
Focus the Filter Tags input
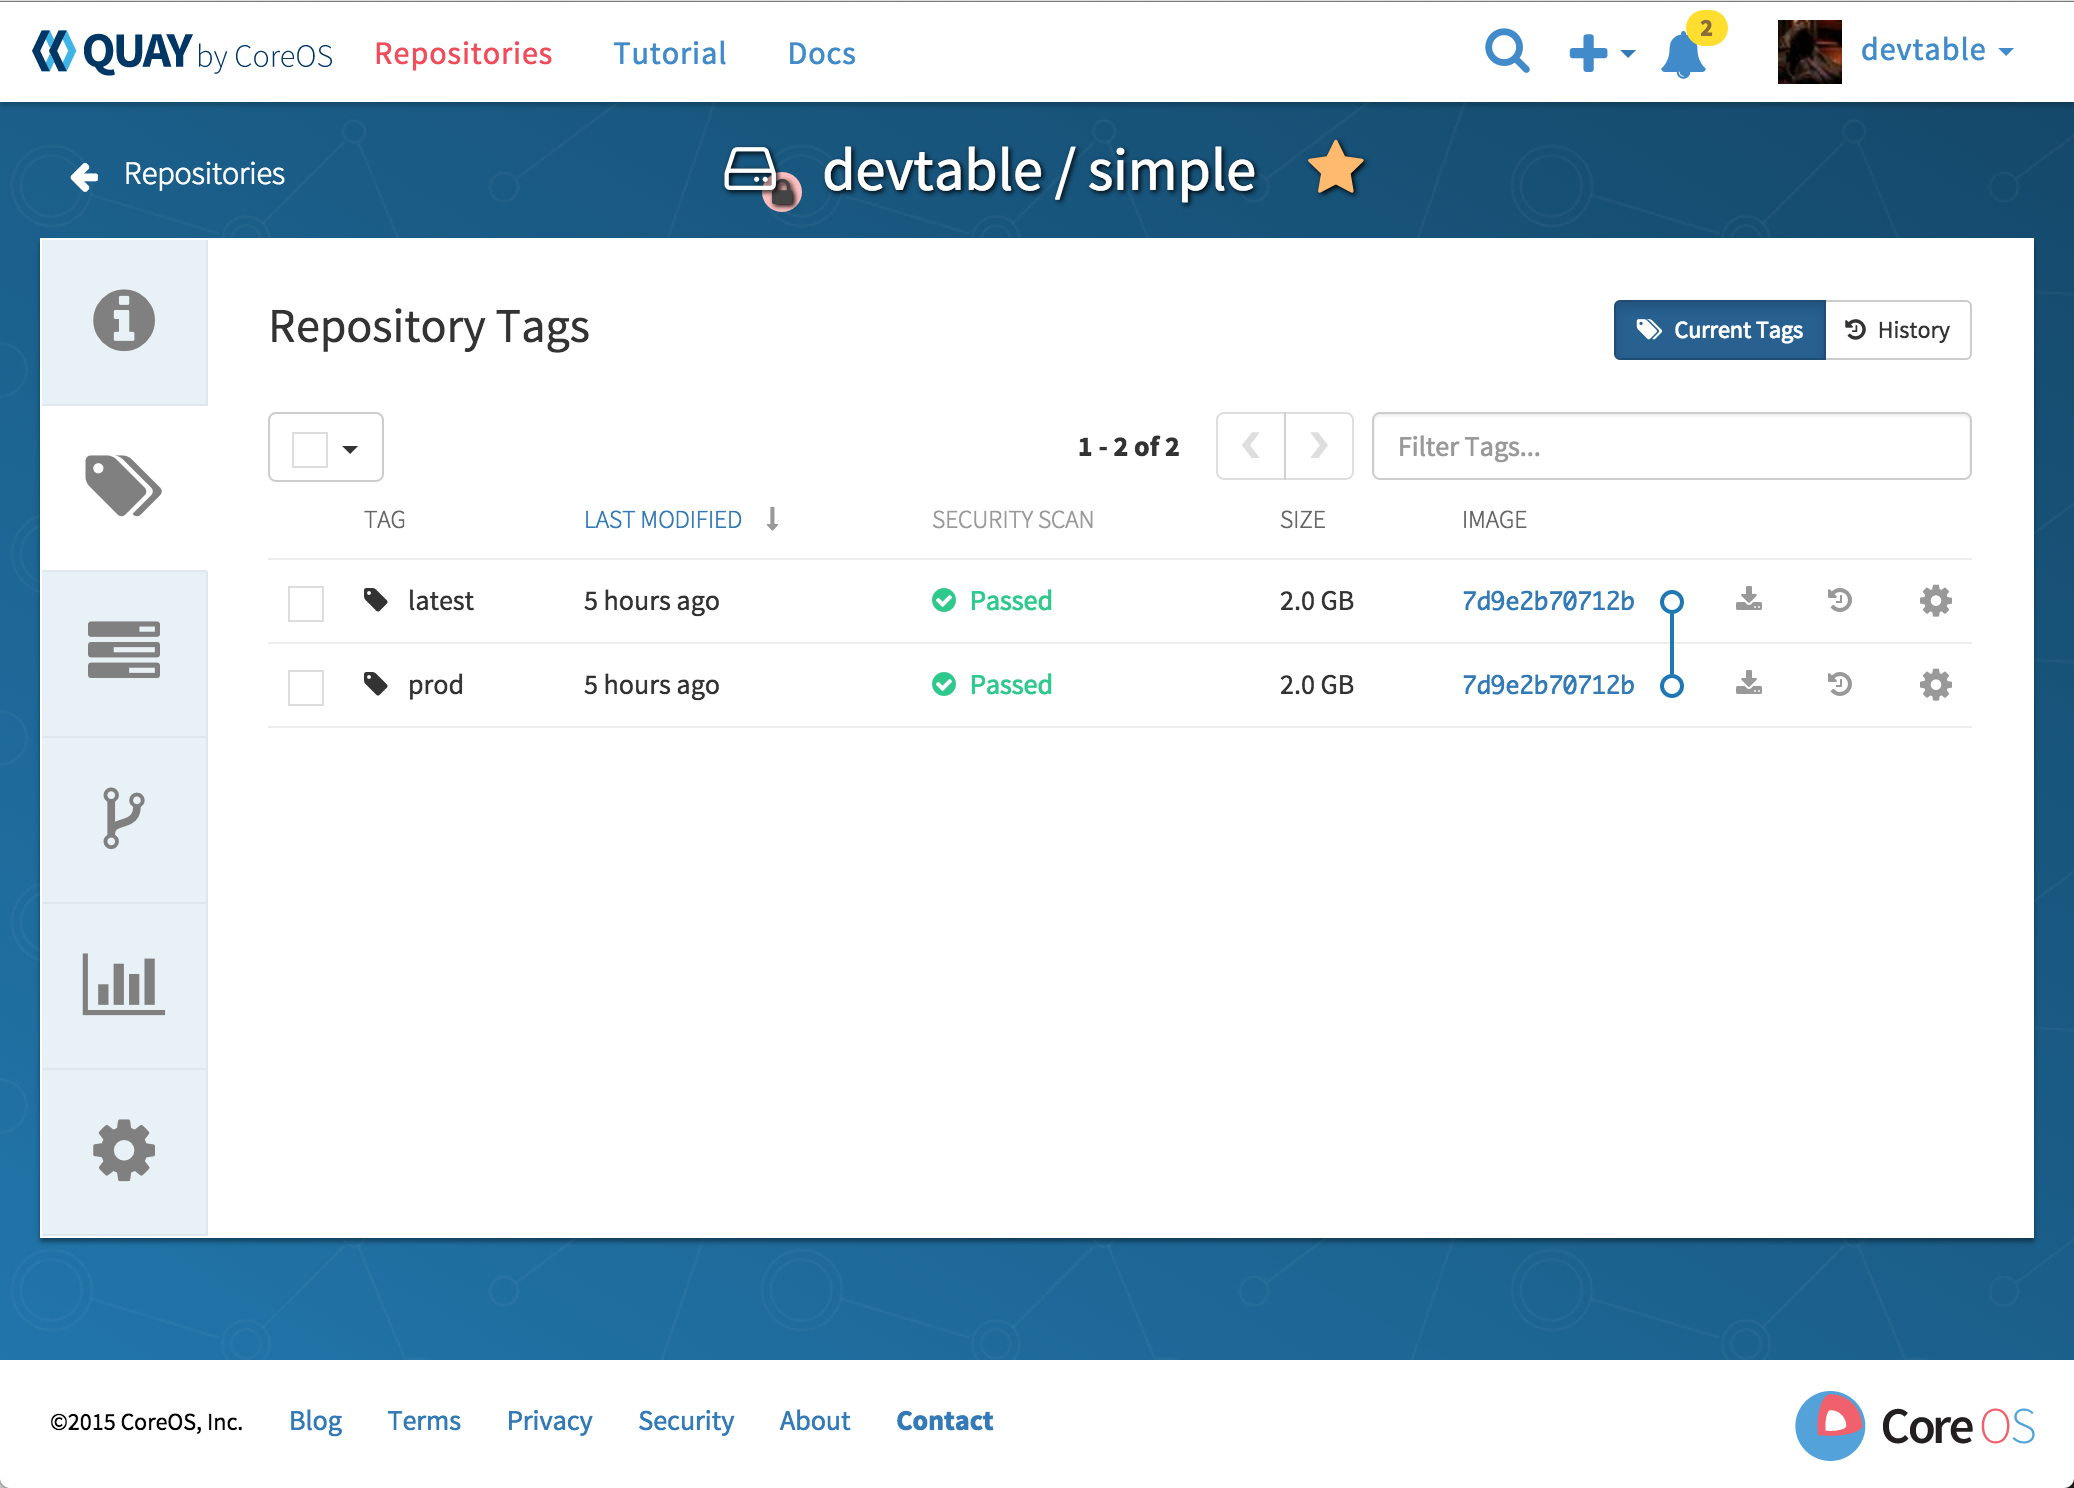1671,446
